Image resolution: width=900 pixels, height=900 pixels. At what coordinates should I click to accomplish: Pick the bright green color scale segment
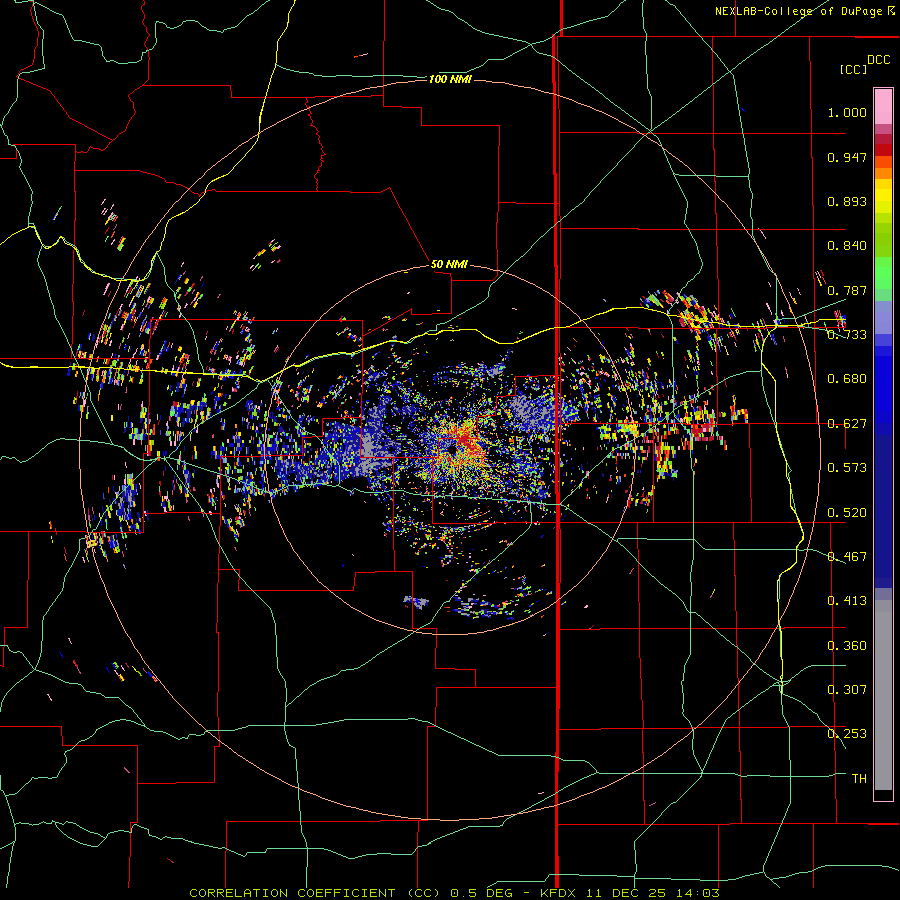[x=883, y=273]
